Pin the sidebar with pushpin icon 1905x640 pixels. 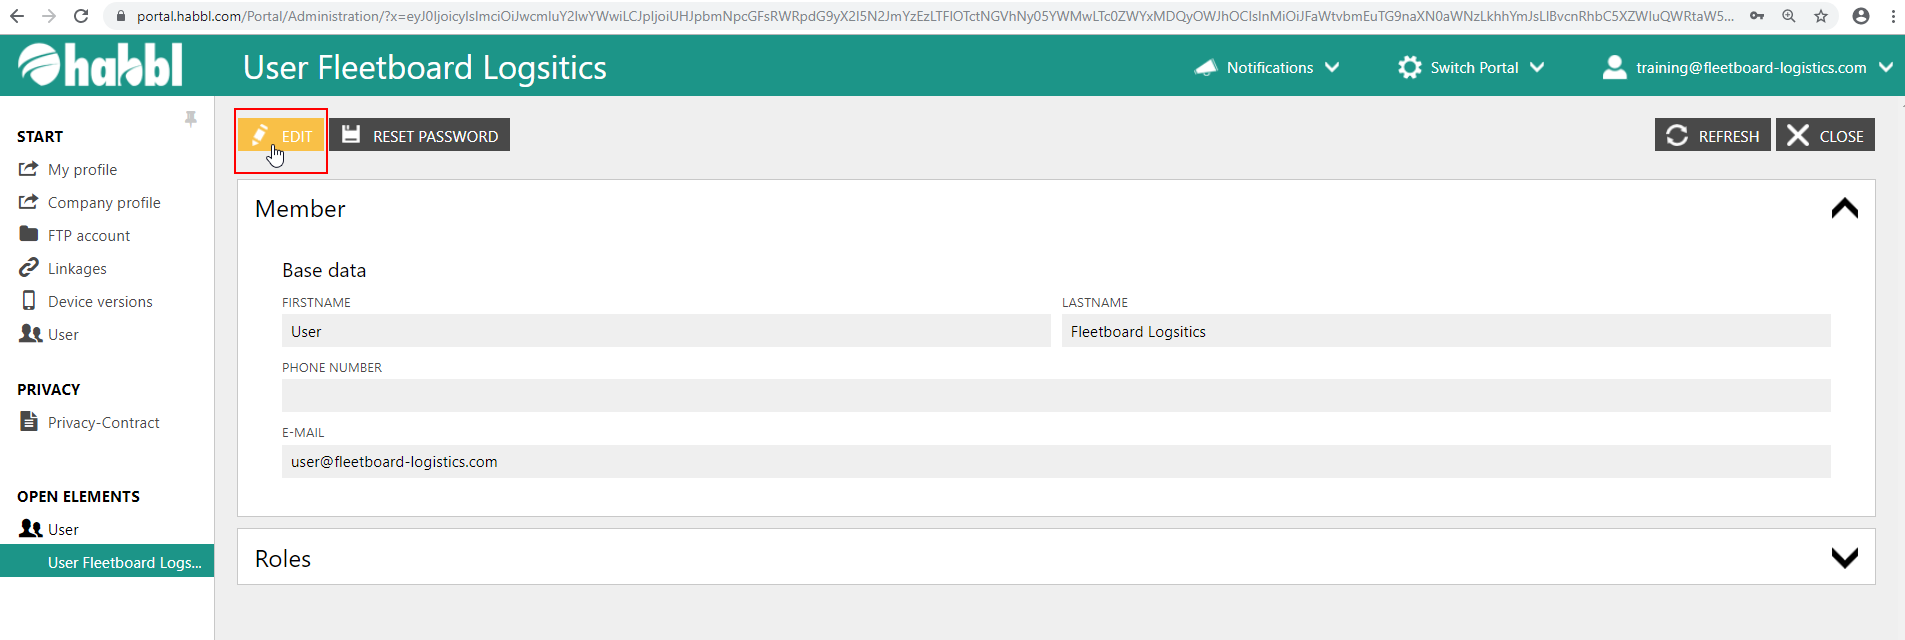pos(190,119)
